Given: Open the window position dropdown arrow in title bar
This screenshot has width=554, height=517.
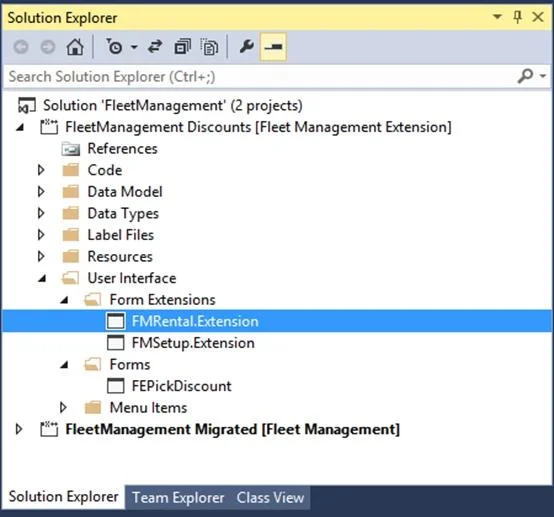Looking at the screenshot, I should [497, 17].
